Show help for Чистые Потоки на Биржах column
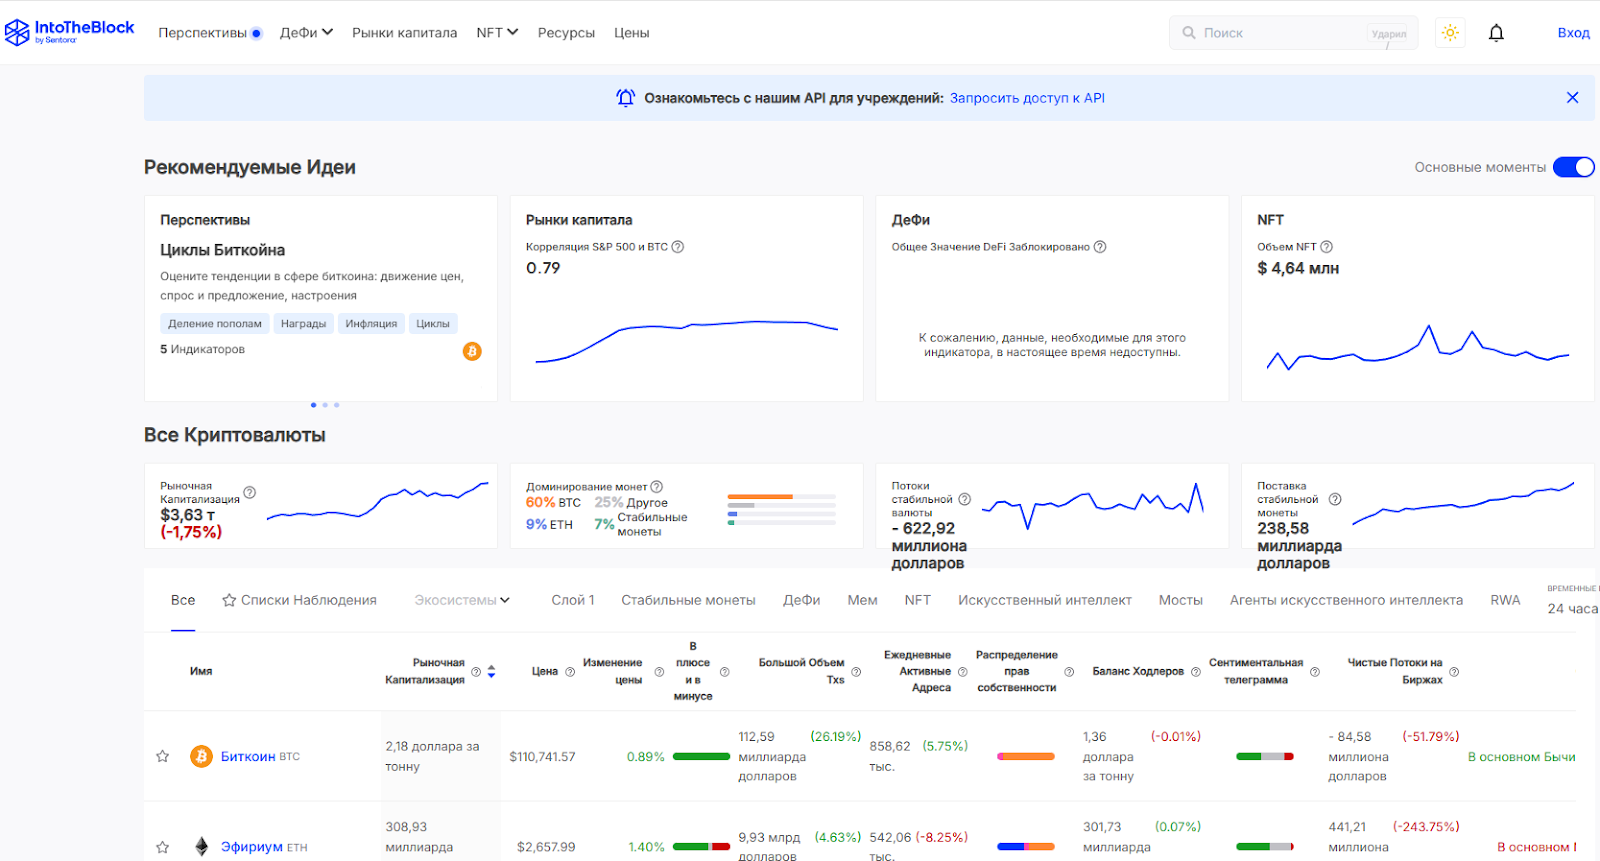The image size is (1600, 861). coord(1454,672)
